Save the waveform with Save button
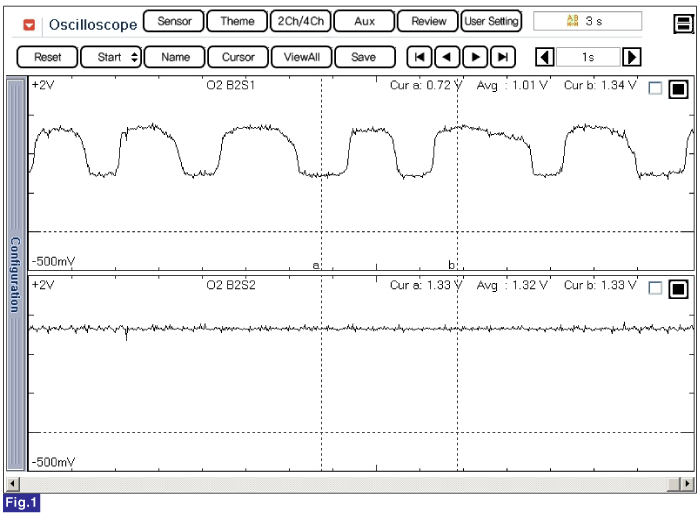 tap(364, 57)
